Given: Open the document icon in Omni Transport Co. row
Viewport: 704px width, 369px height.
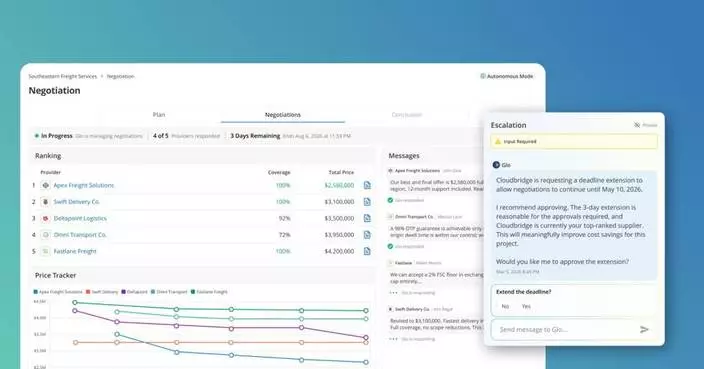Looking at the screenshot, I should click(x=367, y=235).
